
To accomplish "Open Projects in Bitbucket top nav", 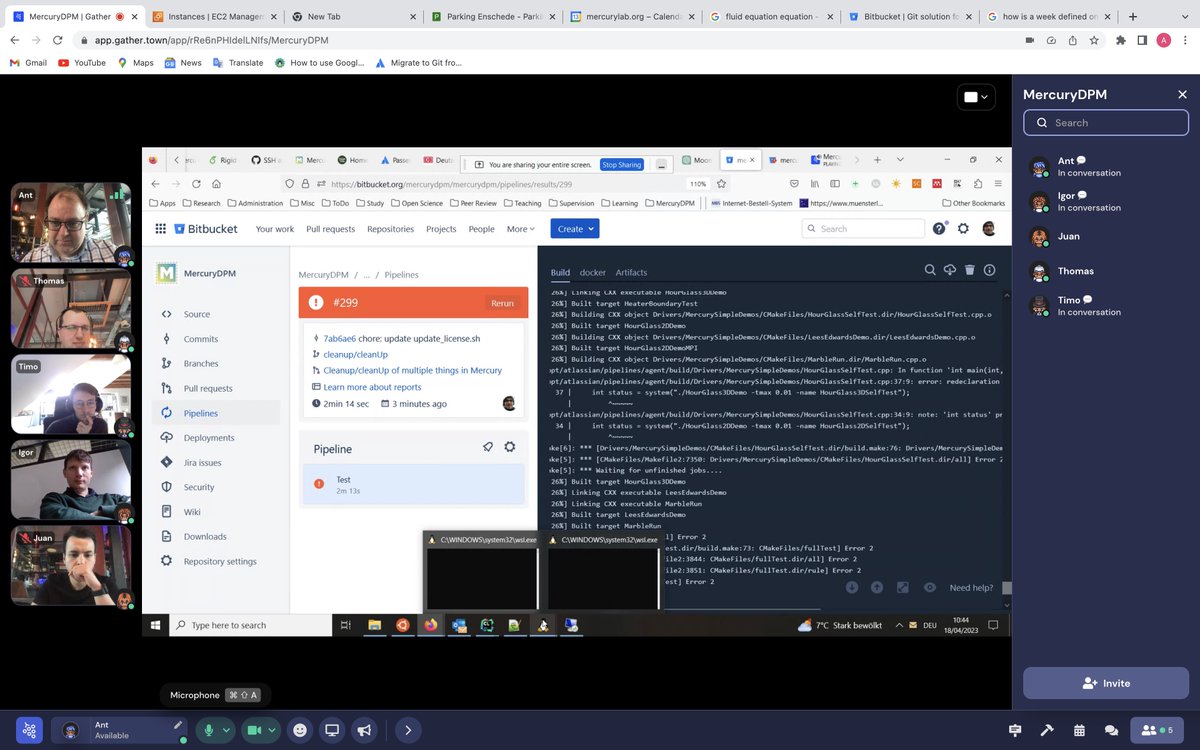I will 441,229.
